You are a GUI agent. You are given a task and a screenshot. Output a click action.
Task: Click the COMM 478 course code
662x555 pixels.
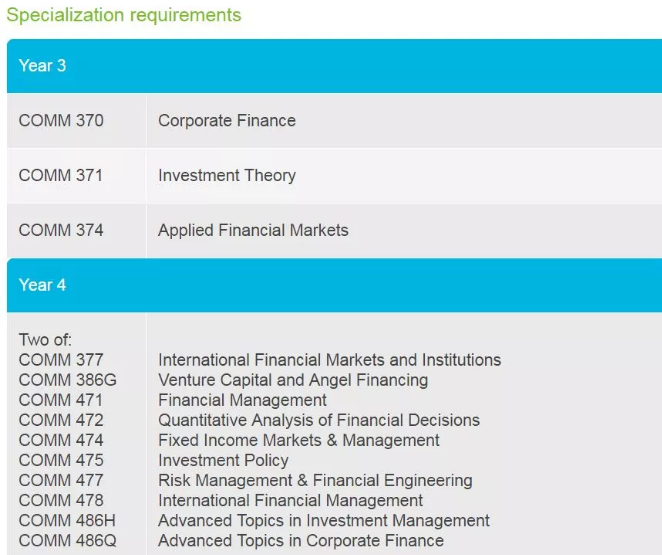[61, 500]
